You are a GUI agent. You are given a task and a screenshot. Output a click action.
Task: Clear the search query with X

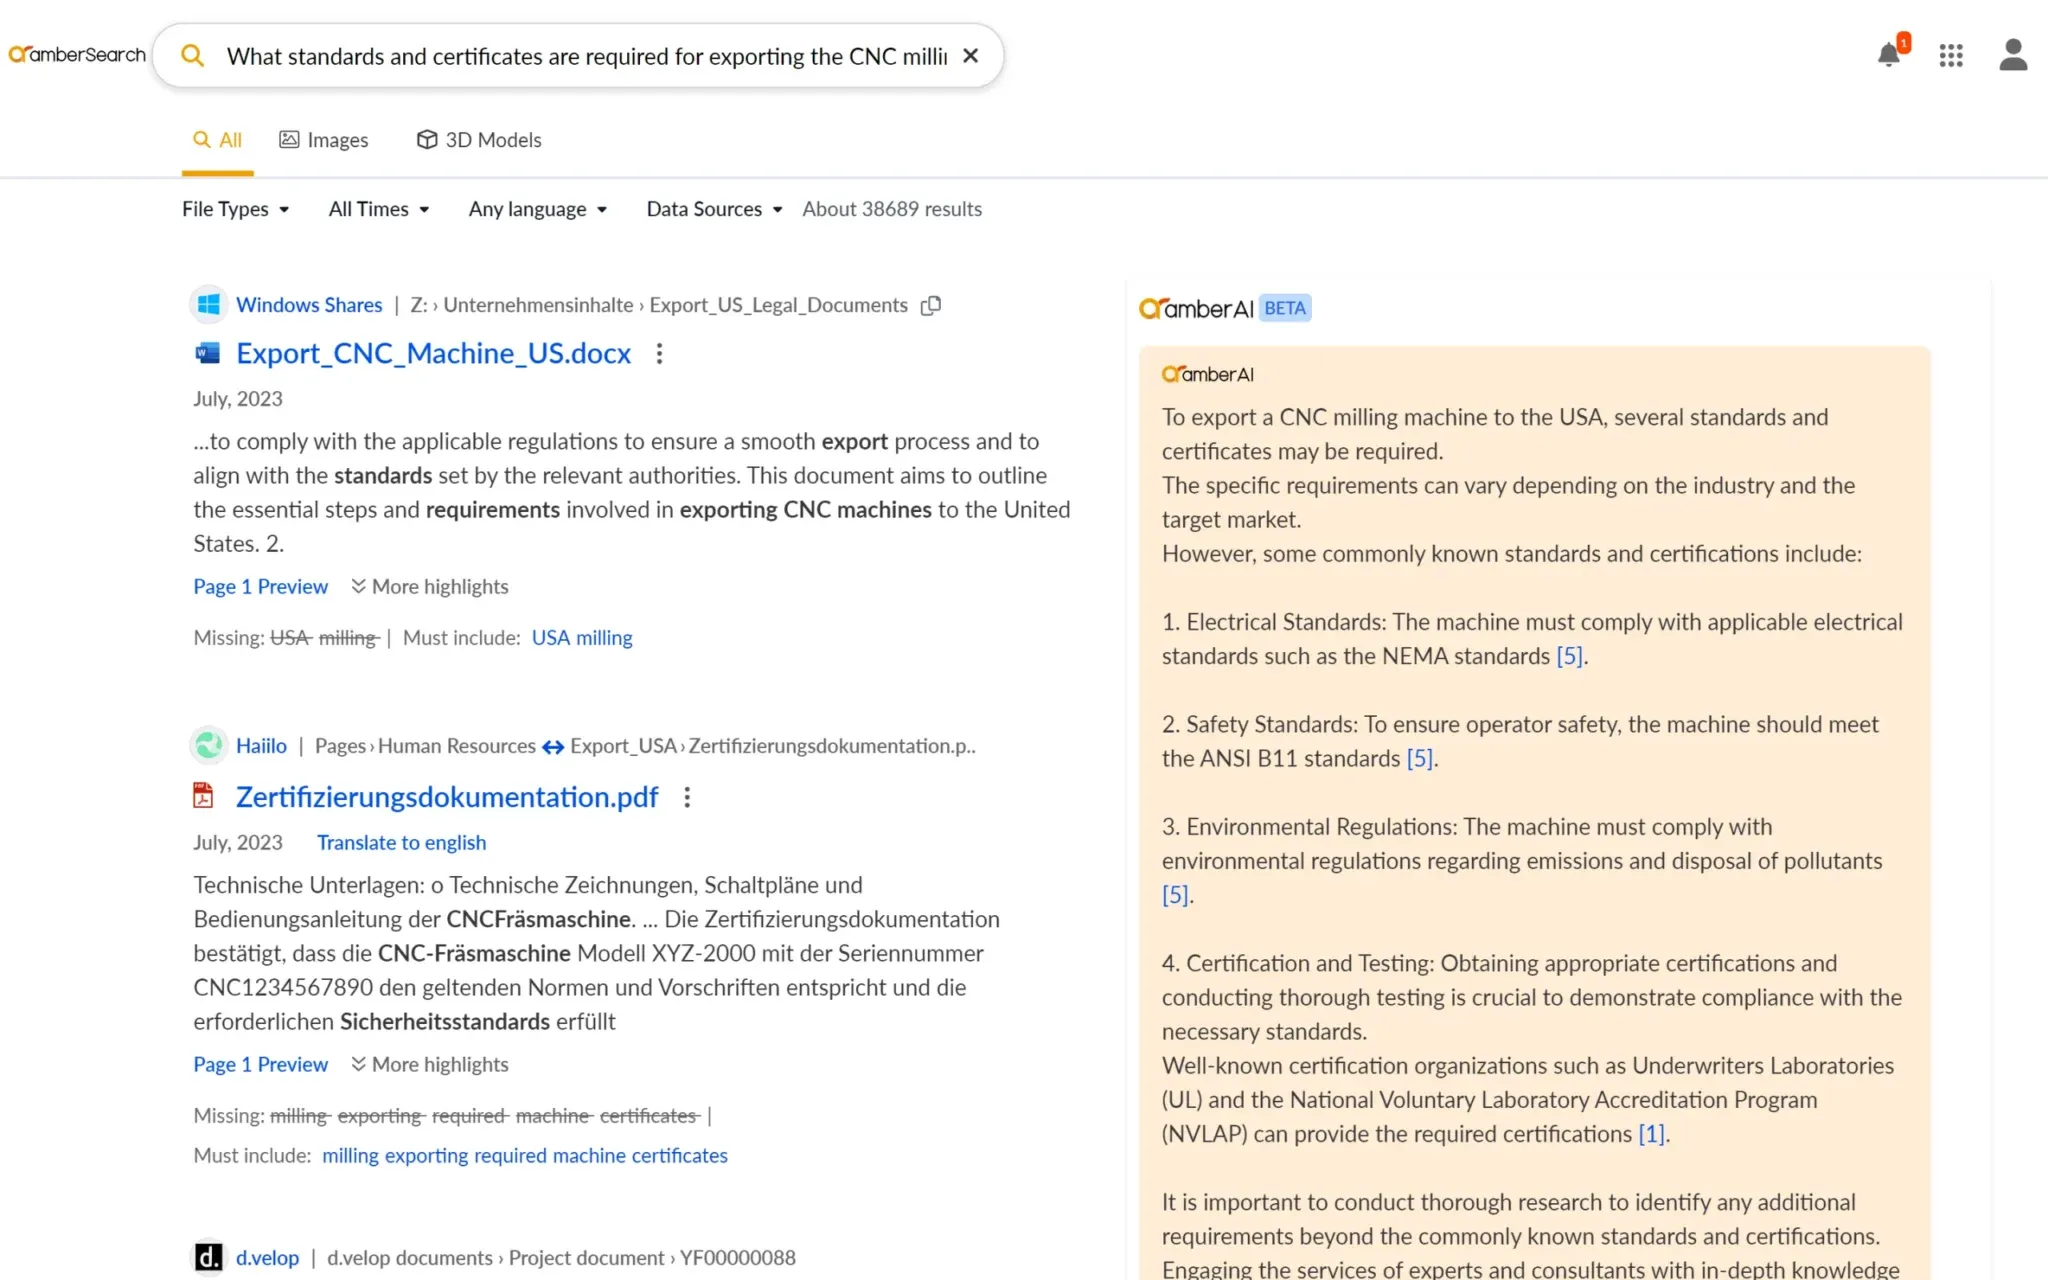point(970,56)
